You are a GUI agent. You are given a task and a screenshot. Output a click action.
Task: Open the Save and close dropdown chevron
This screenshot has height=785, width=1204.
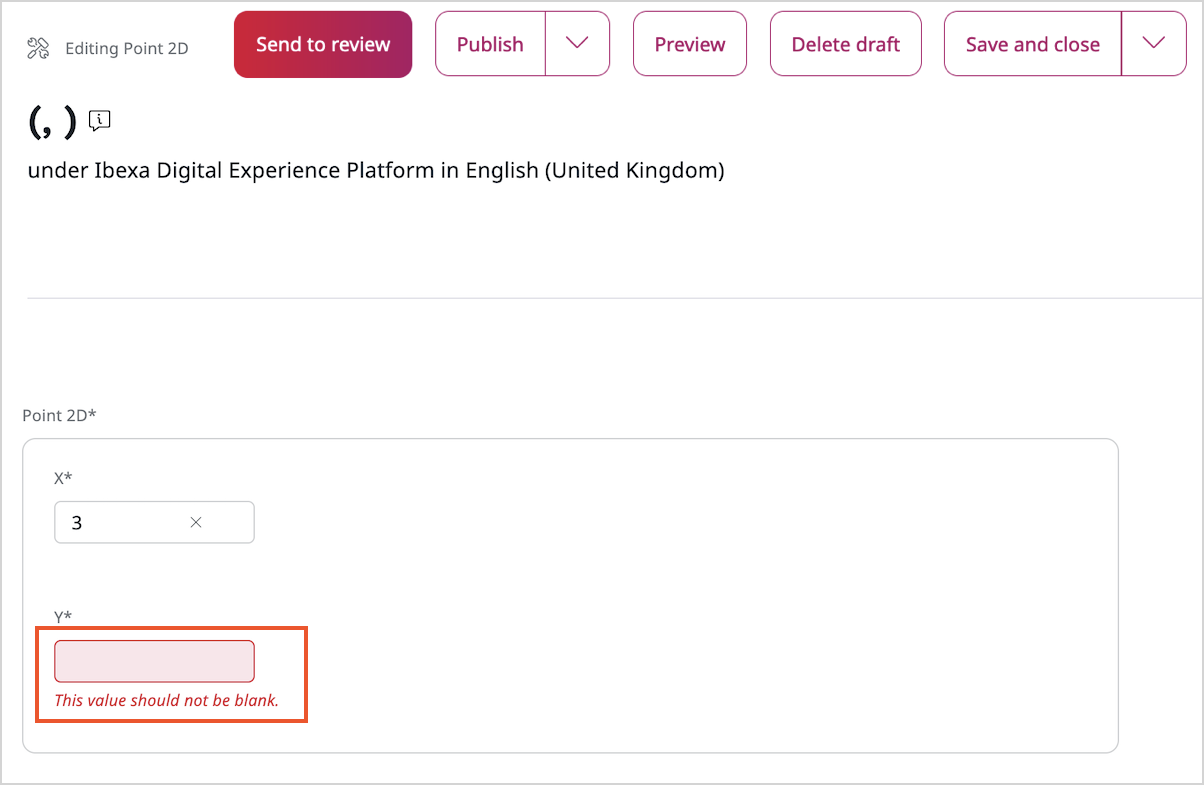pyautogui.click(x=1153, y=44)
